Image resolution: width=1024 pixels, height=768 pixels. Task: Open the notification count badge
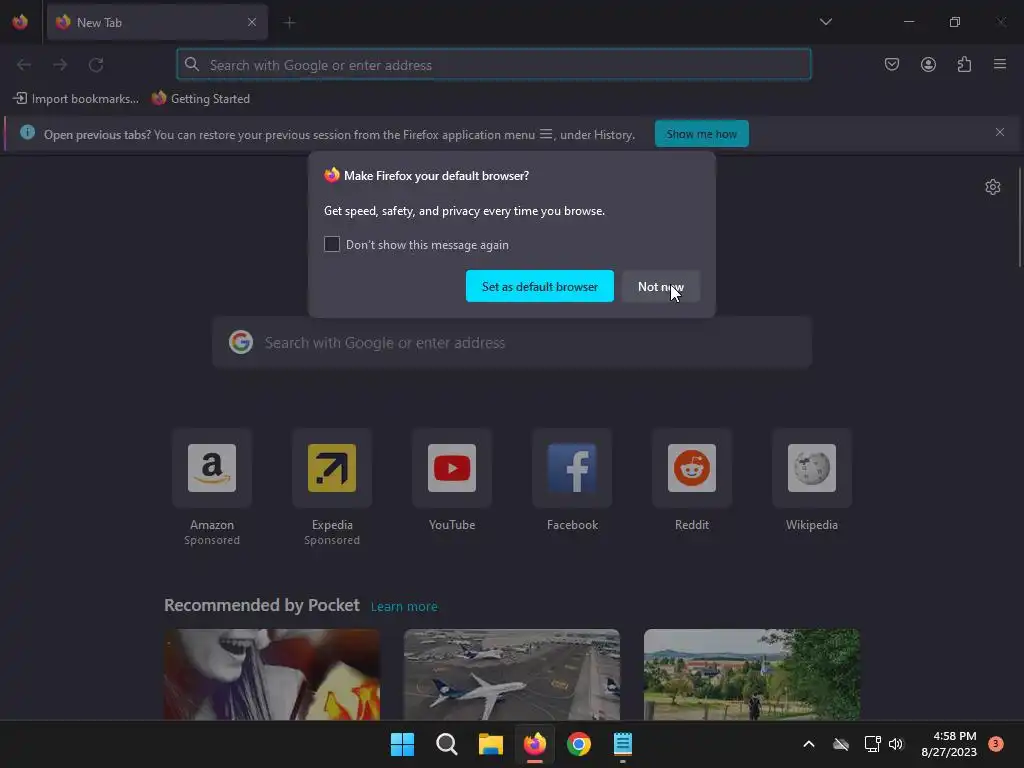click(995, 743)
